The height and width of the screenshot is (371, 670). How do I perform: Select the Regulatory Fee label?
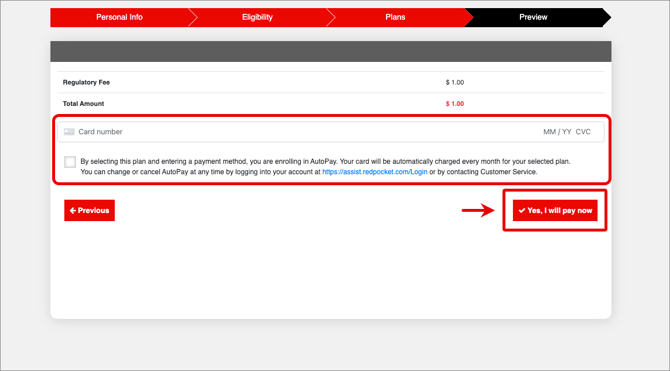point(86,82)
